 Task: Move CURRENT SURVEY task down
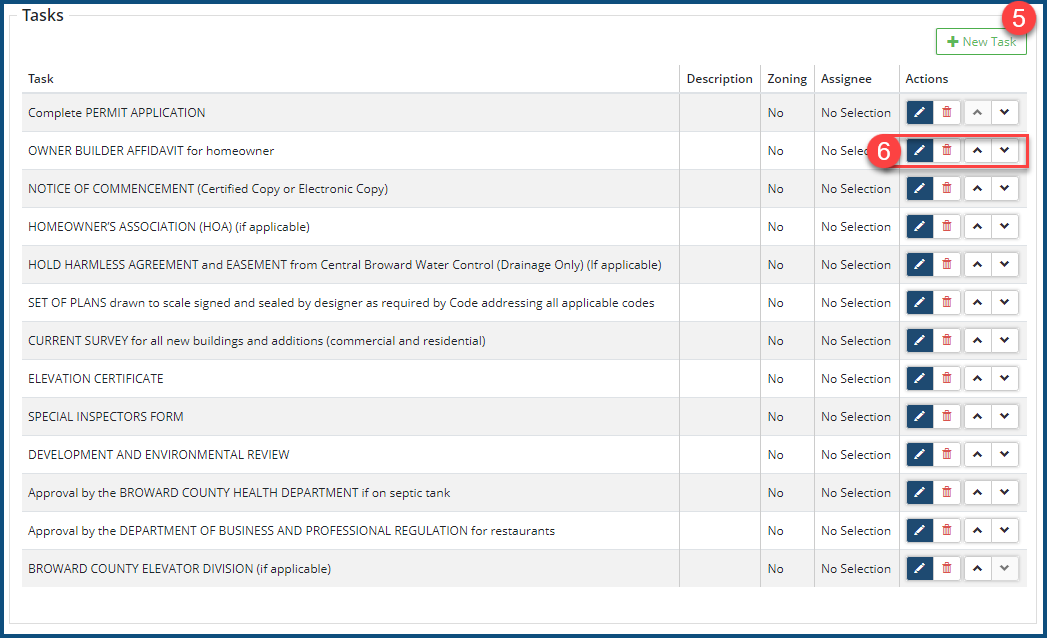1004,341
